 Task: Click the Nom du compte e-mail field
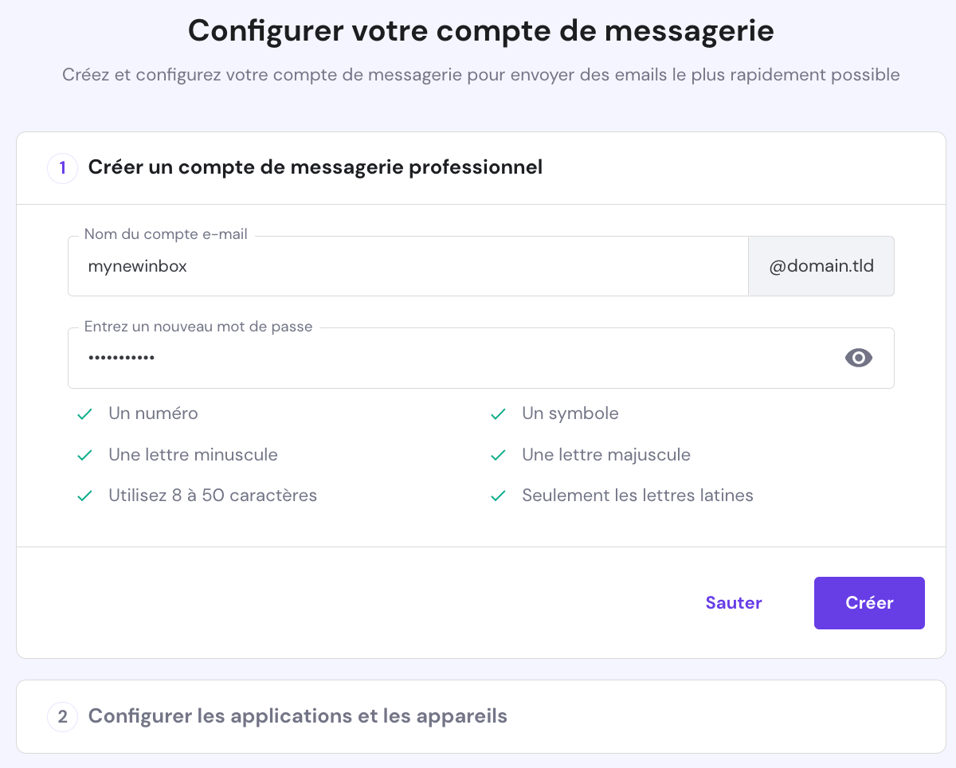pyautogui.click(x=400, y=266)
